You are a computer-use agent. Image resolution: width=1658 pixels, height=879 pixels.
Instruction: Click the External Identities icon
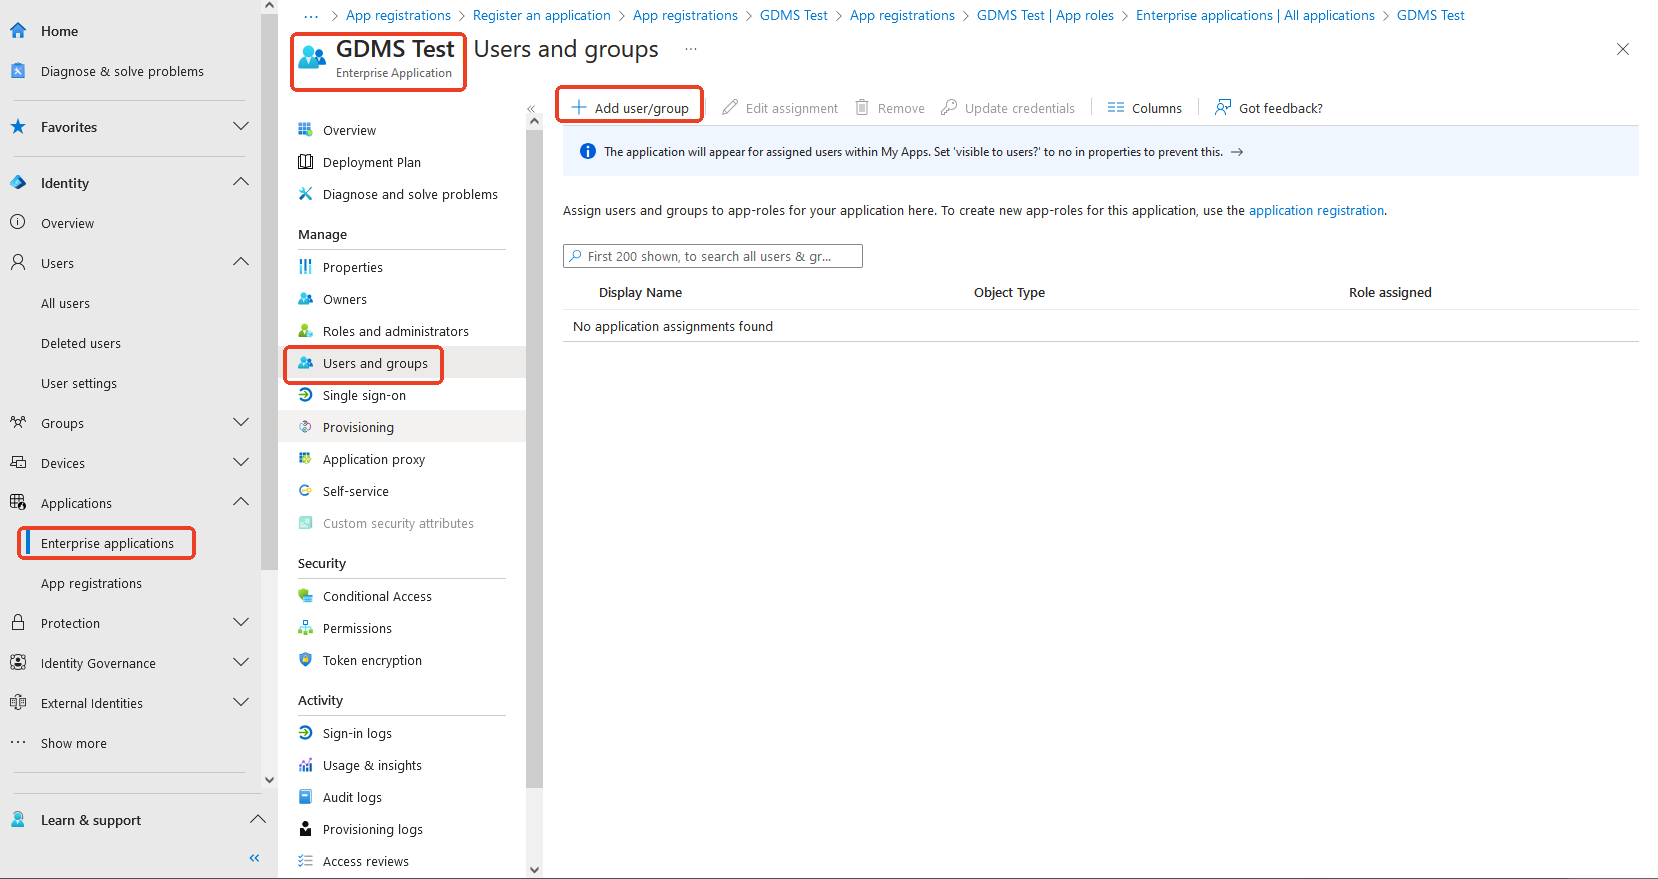click(x=18, y=703)
